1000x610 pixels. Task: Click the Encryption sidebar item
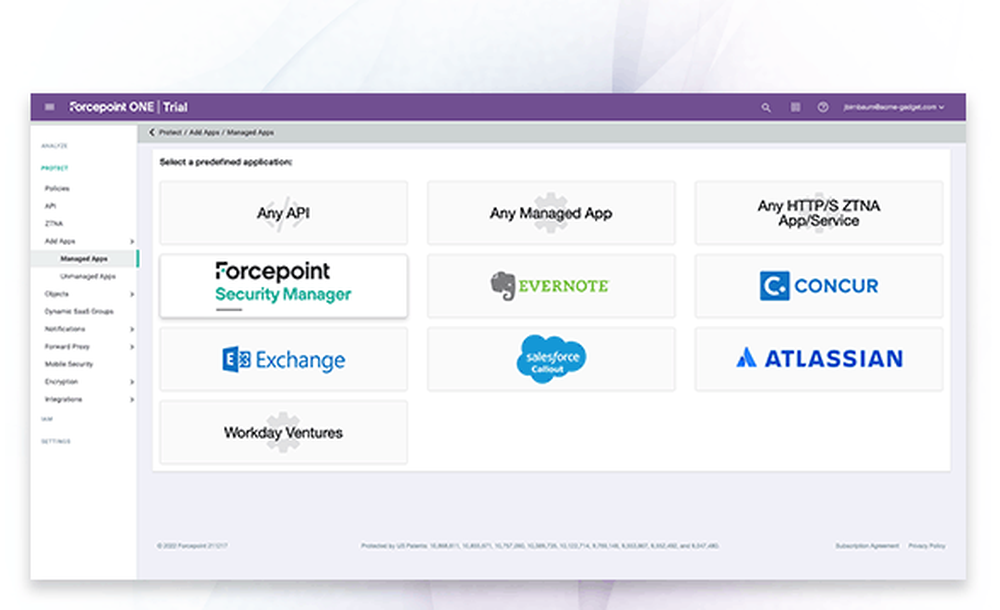(x=61, y=382)
